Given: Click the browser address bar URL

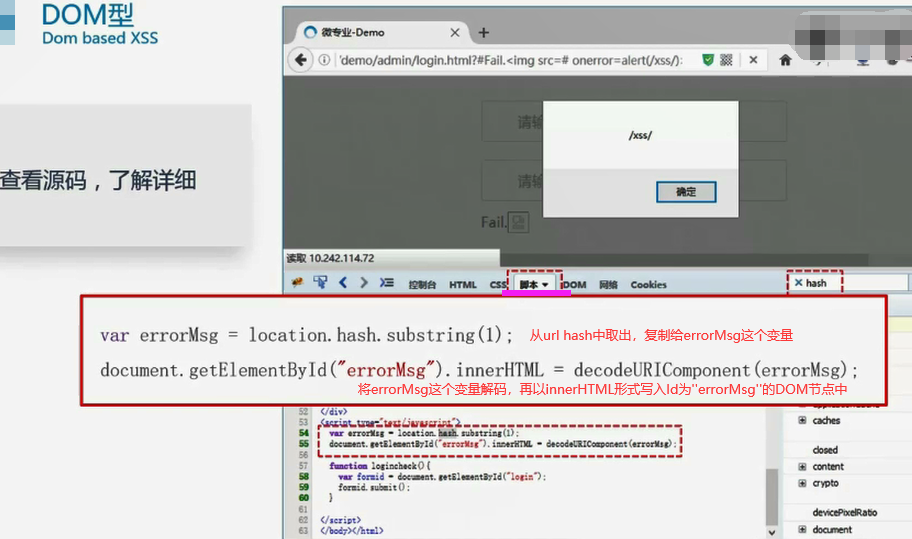Looking at the screenshot, I should tap(511, 60).
